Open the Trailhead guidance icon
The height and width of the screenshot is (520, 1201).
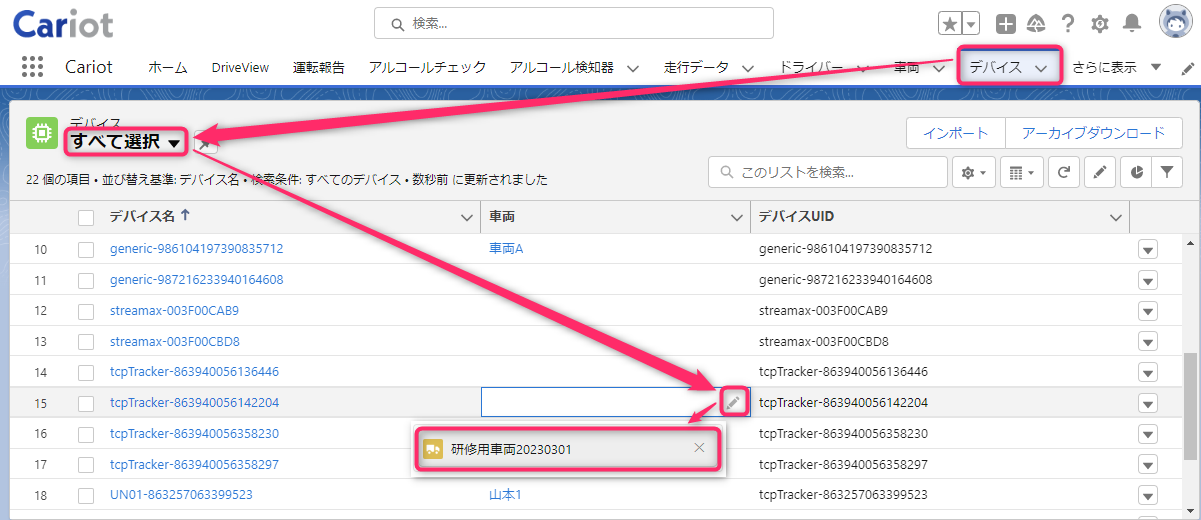pos(1036,23)
